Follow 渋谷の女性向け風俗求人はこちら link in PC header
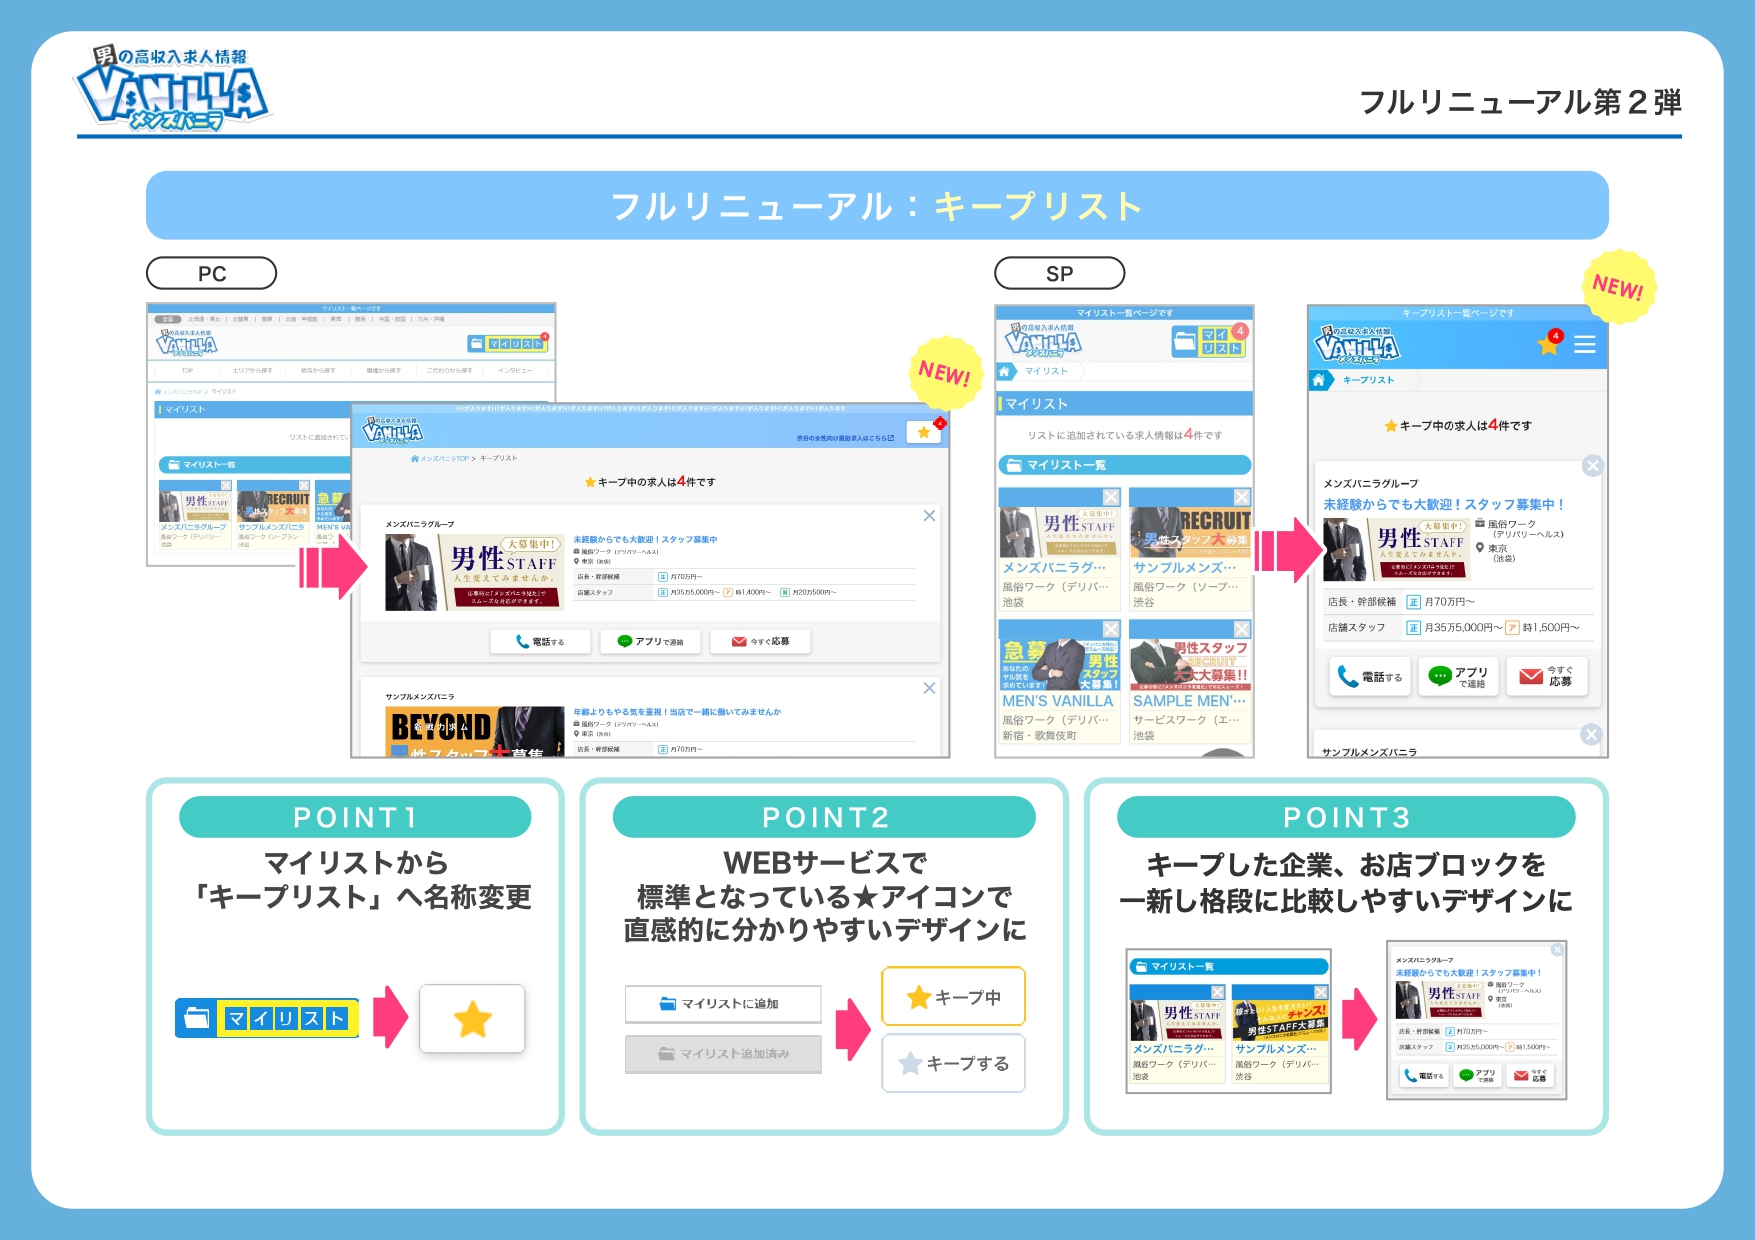The image size is (1755, 1240). (x=845, y=438)
